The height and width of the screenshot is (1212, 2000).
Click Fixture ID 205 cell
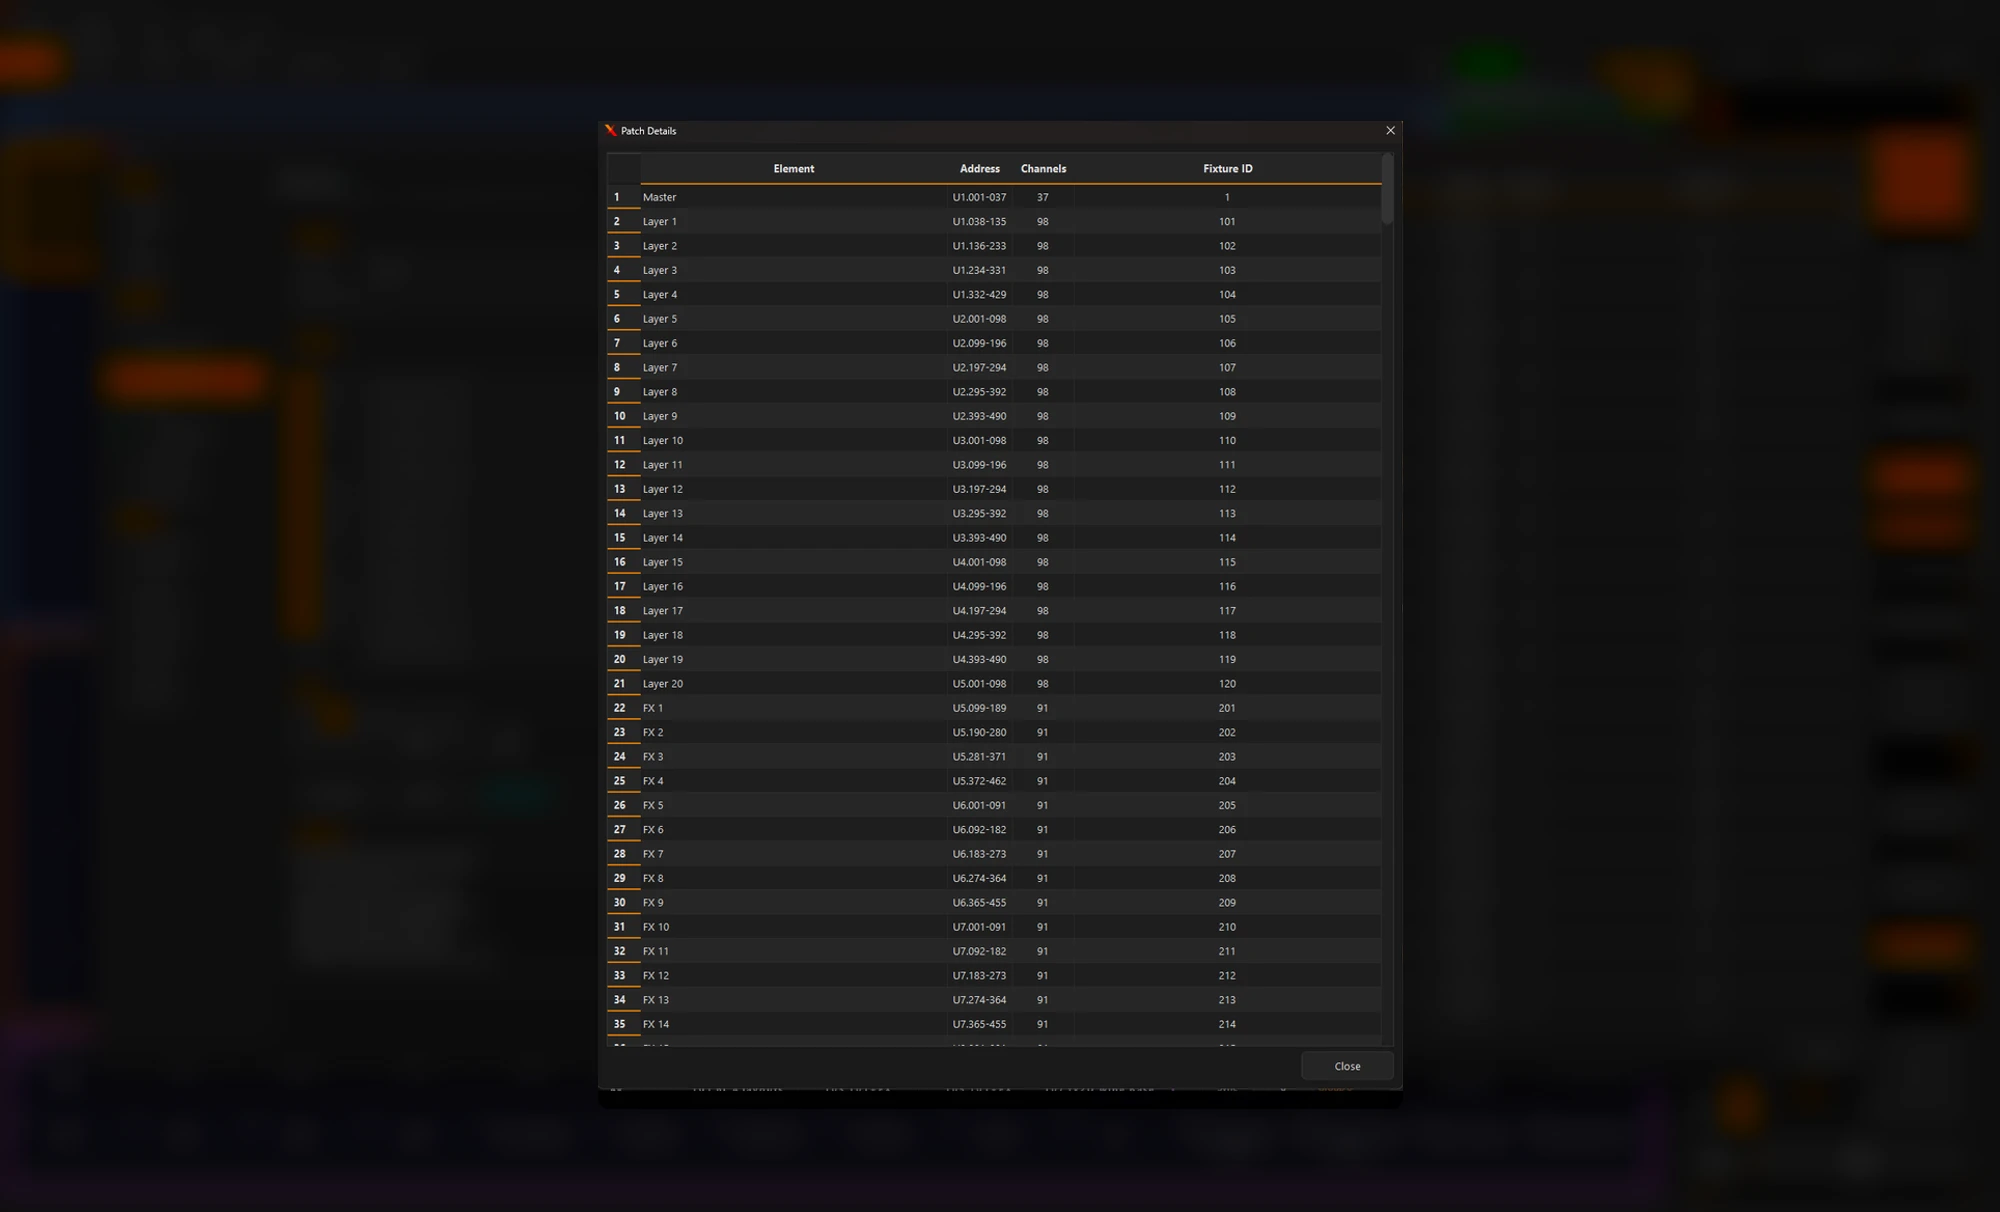tap(1227, 805)
